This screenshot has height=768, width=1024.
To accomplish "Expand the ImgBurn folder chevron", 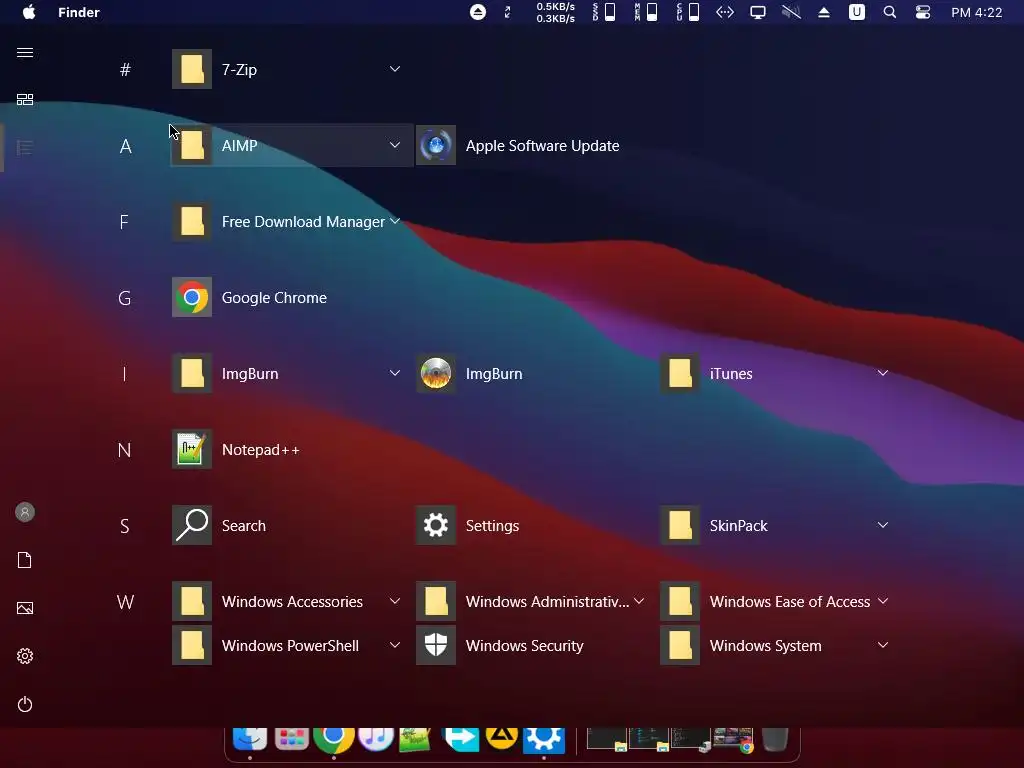I will [x=394, y=373].
